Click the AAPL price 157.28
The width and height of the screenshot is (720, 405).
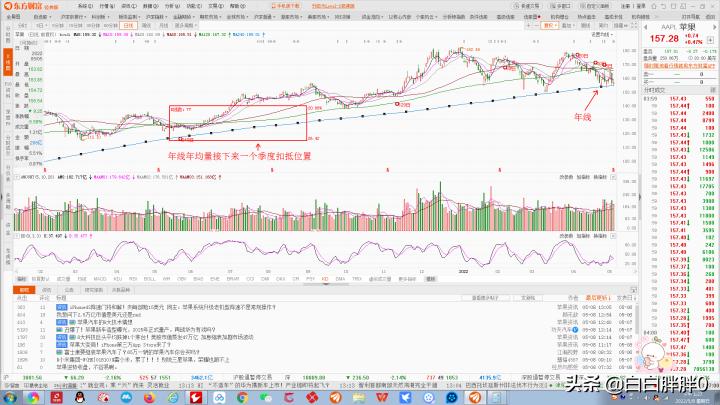664,39
